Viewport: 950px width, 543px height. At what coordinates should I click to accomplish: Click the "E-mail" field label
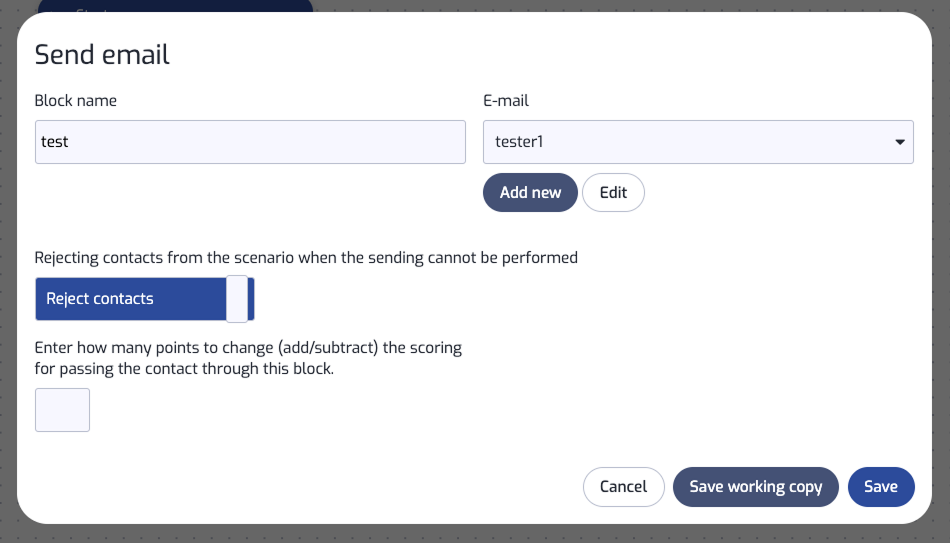point(506,100)
